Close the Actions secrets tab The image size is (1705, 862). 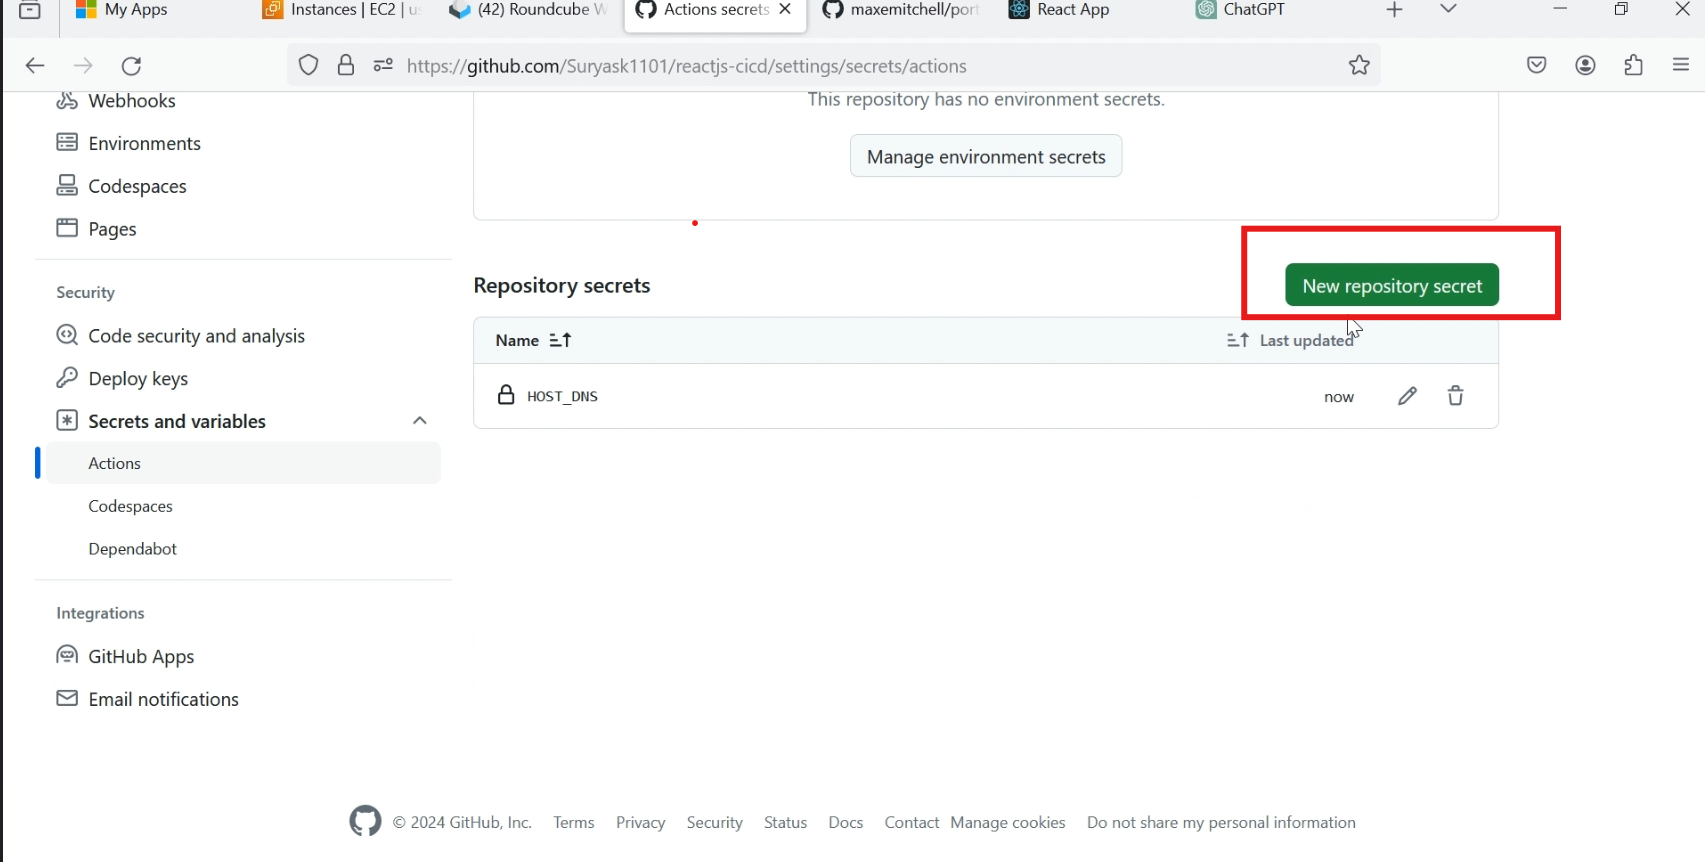coord(785,9)
